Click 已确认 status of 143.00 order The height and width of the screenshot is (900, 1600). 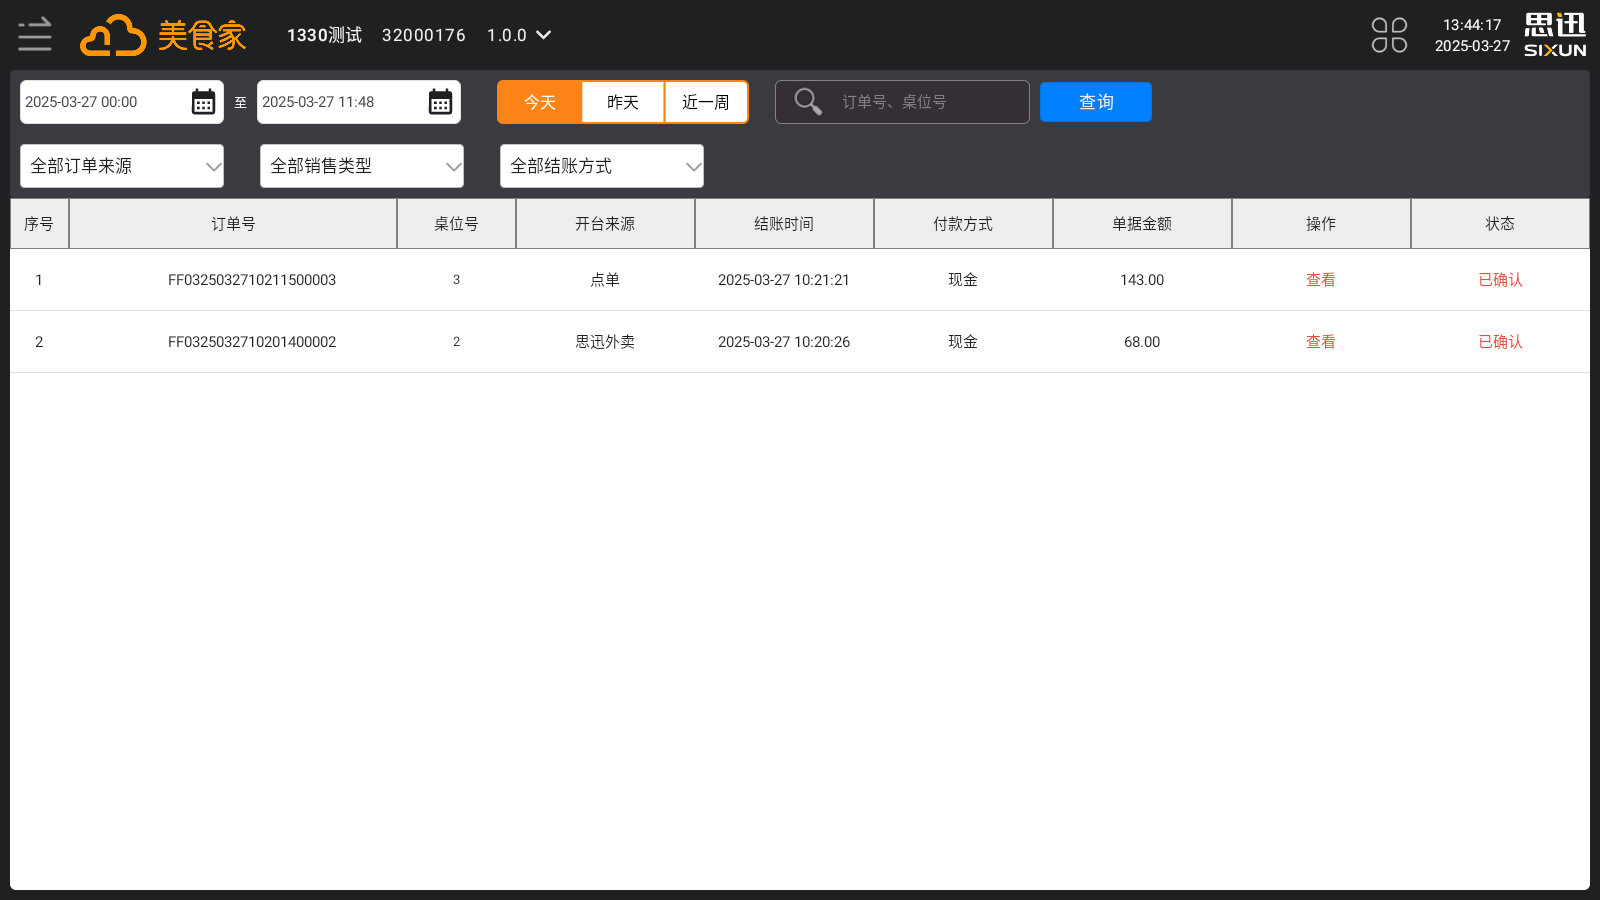pyautogui.click(x=1500, y=280)
